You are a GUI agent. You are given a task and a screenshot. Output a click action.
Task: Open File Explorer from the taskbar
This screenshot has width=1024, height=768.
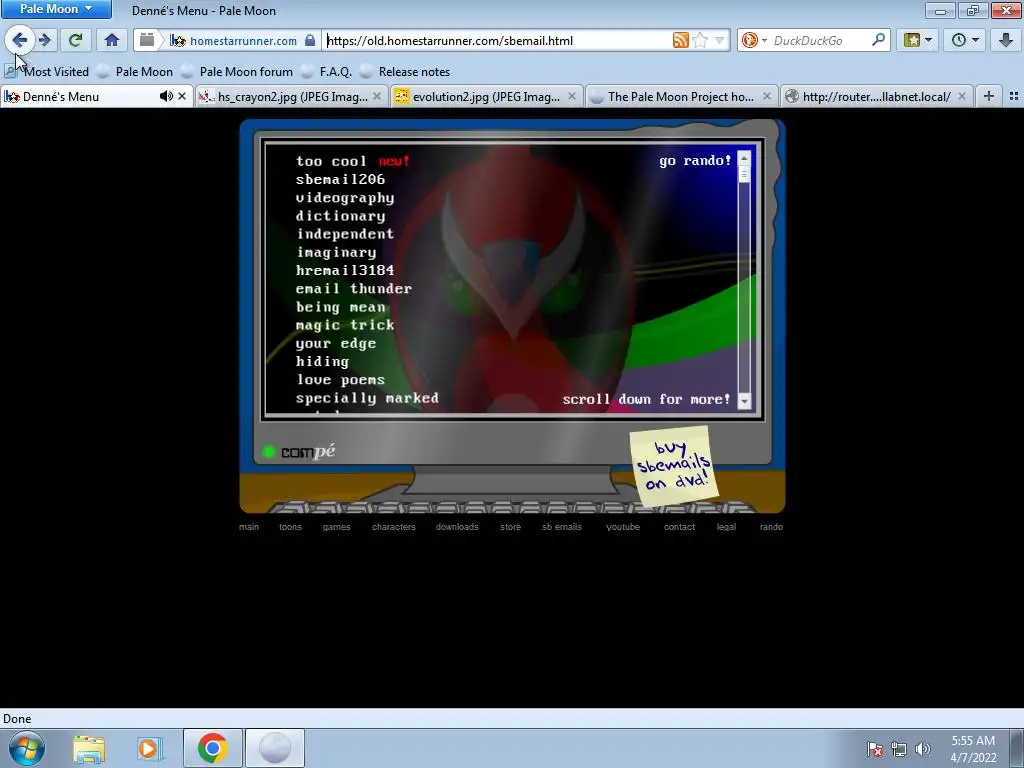(x=89, y=748)
